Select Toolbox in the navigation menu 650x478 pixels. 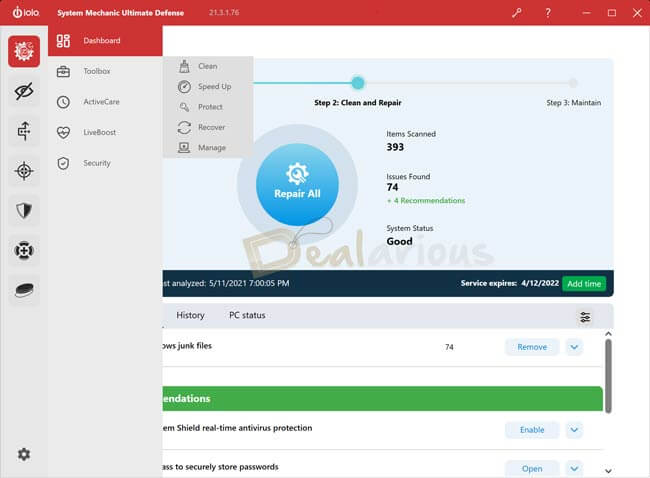tap(105, 71)
